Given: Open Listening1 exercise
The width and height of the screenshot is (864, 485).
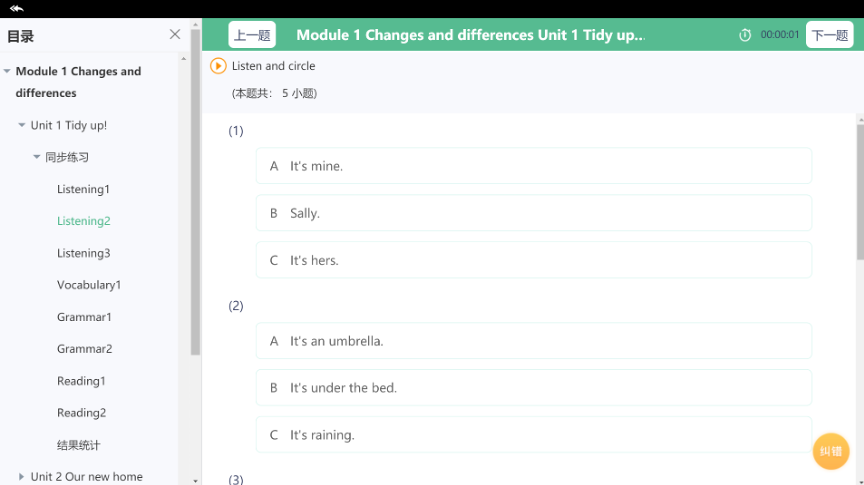Looking at the screenshot, I should click(83, 189).
